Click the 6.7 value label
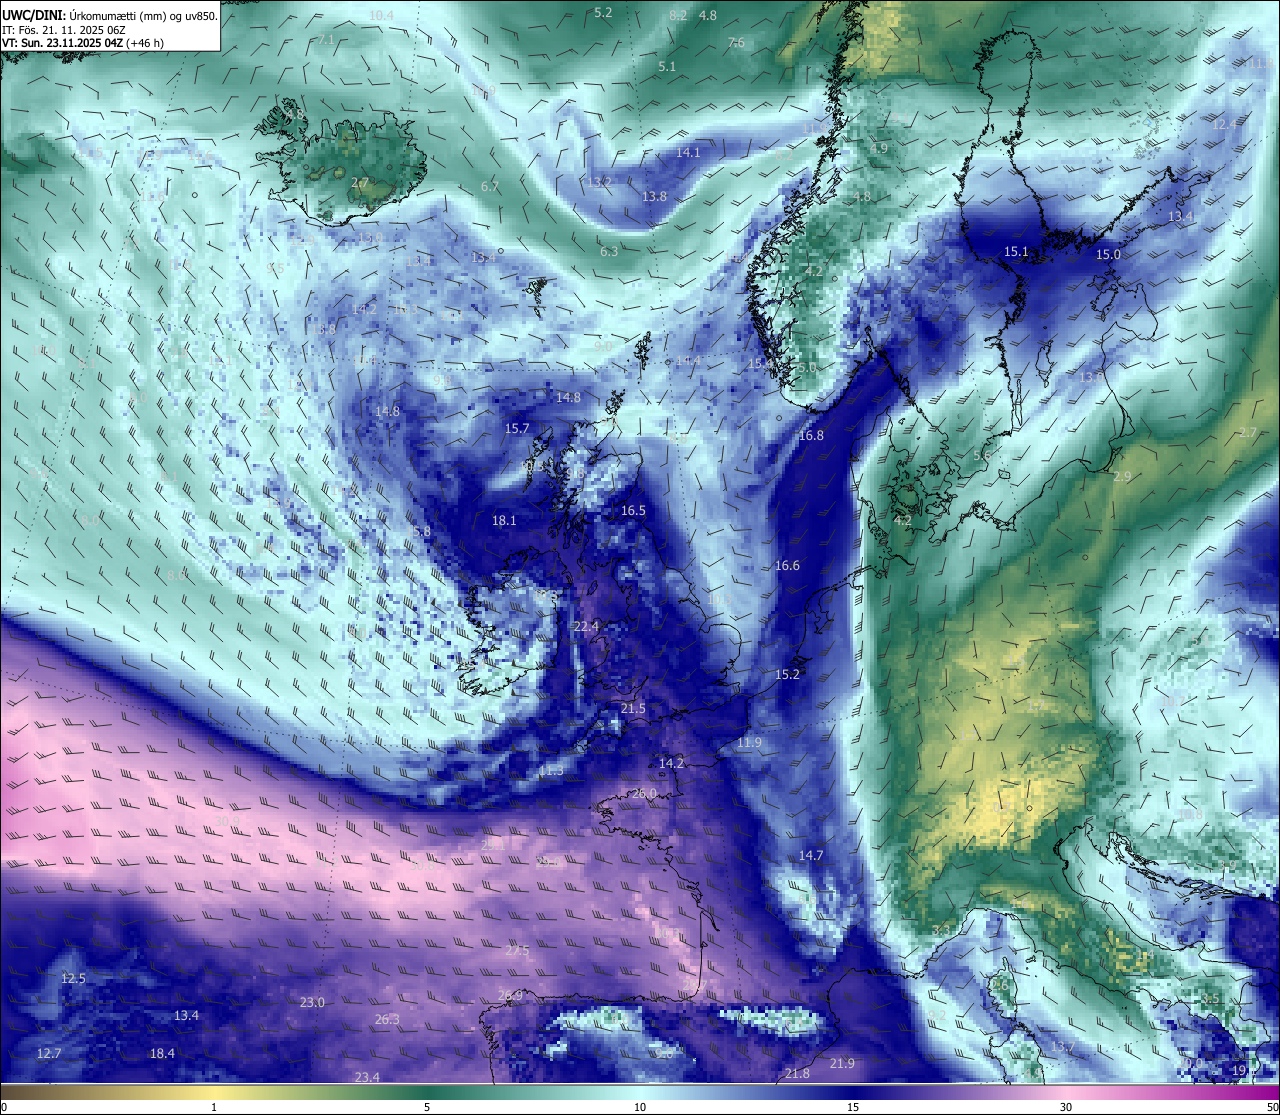The image size is (1280, 1115). pos(489,186)
